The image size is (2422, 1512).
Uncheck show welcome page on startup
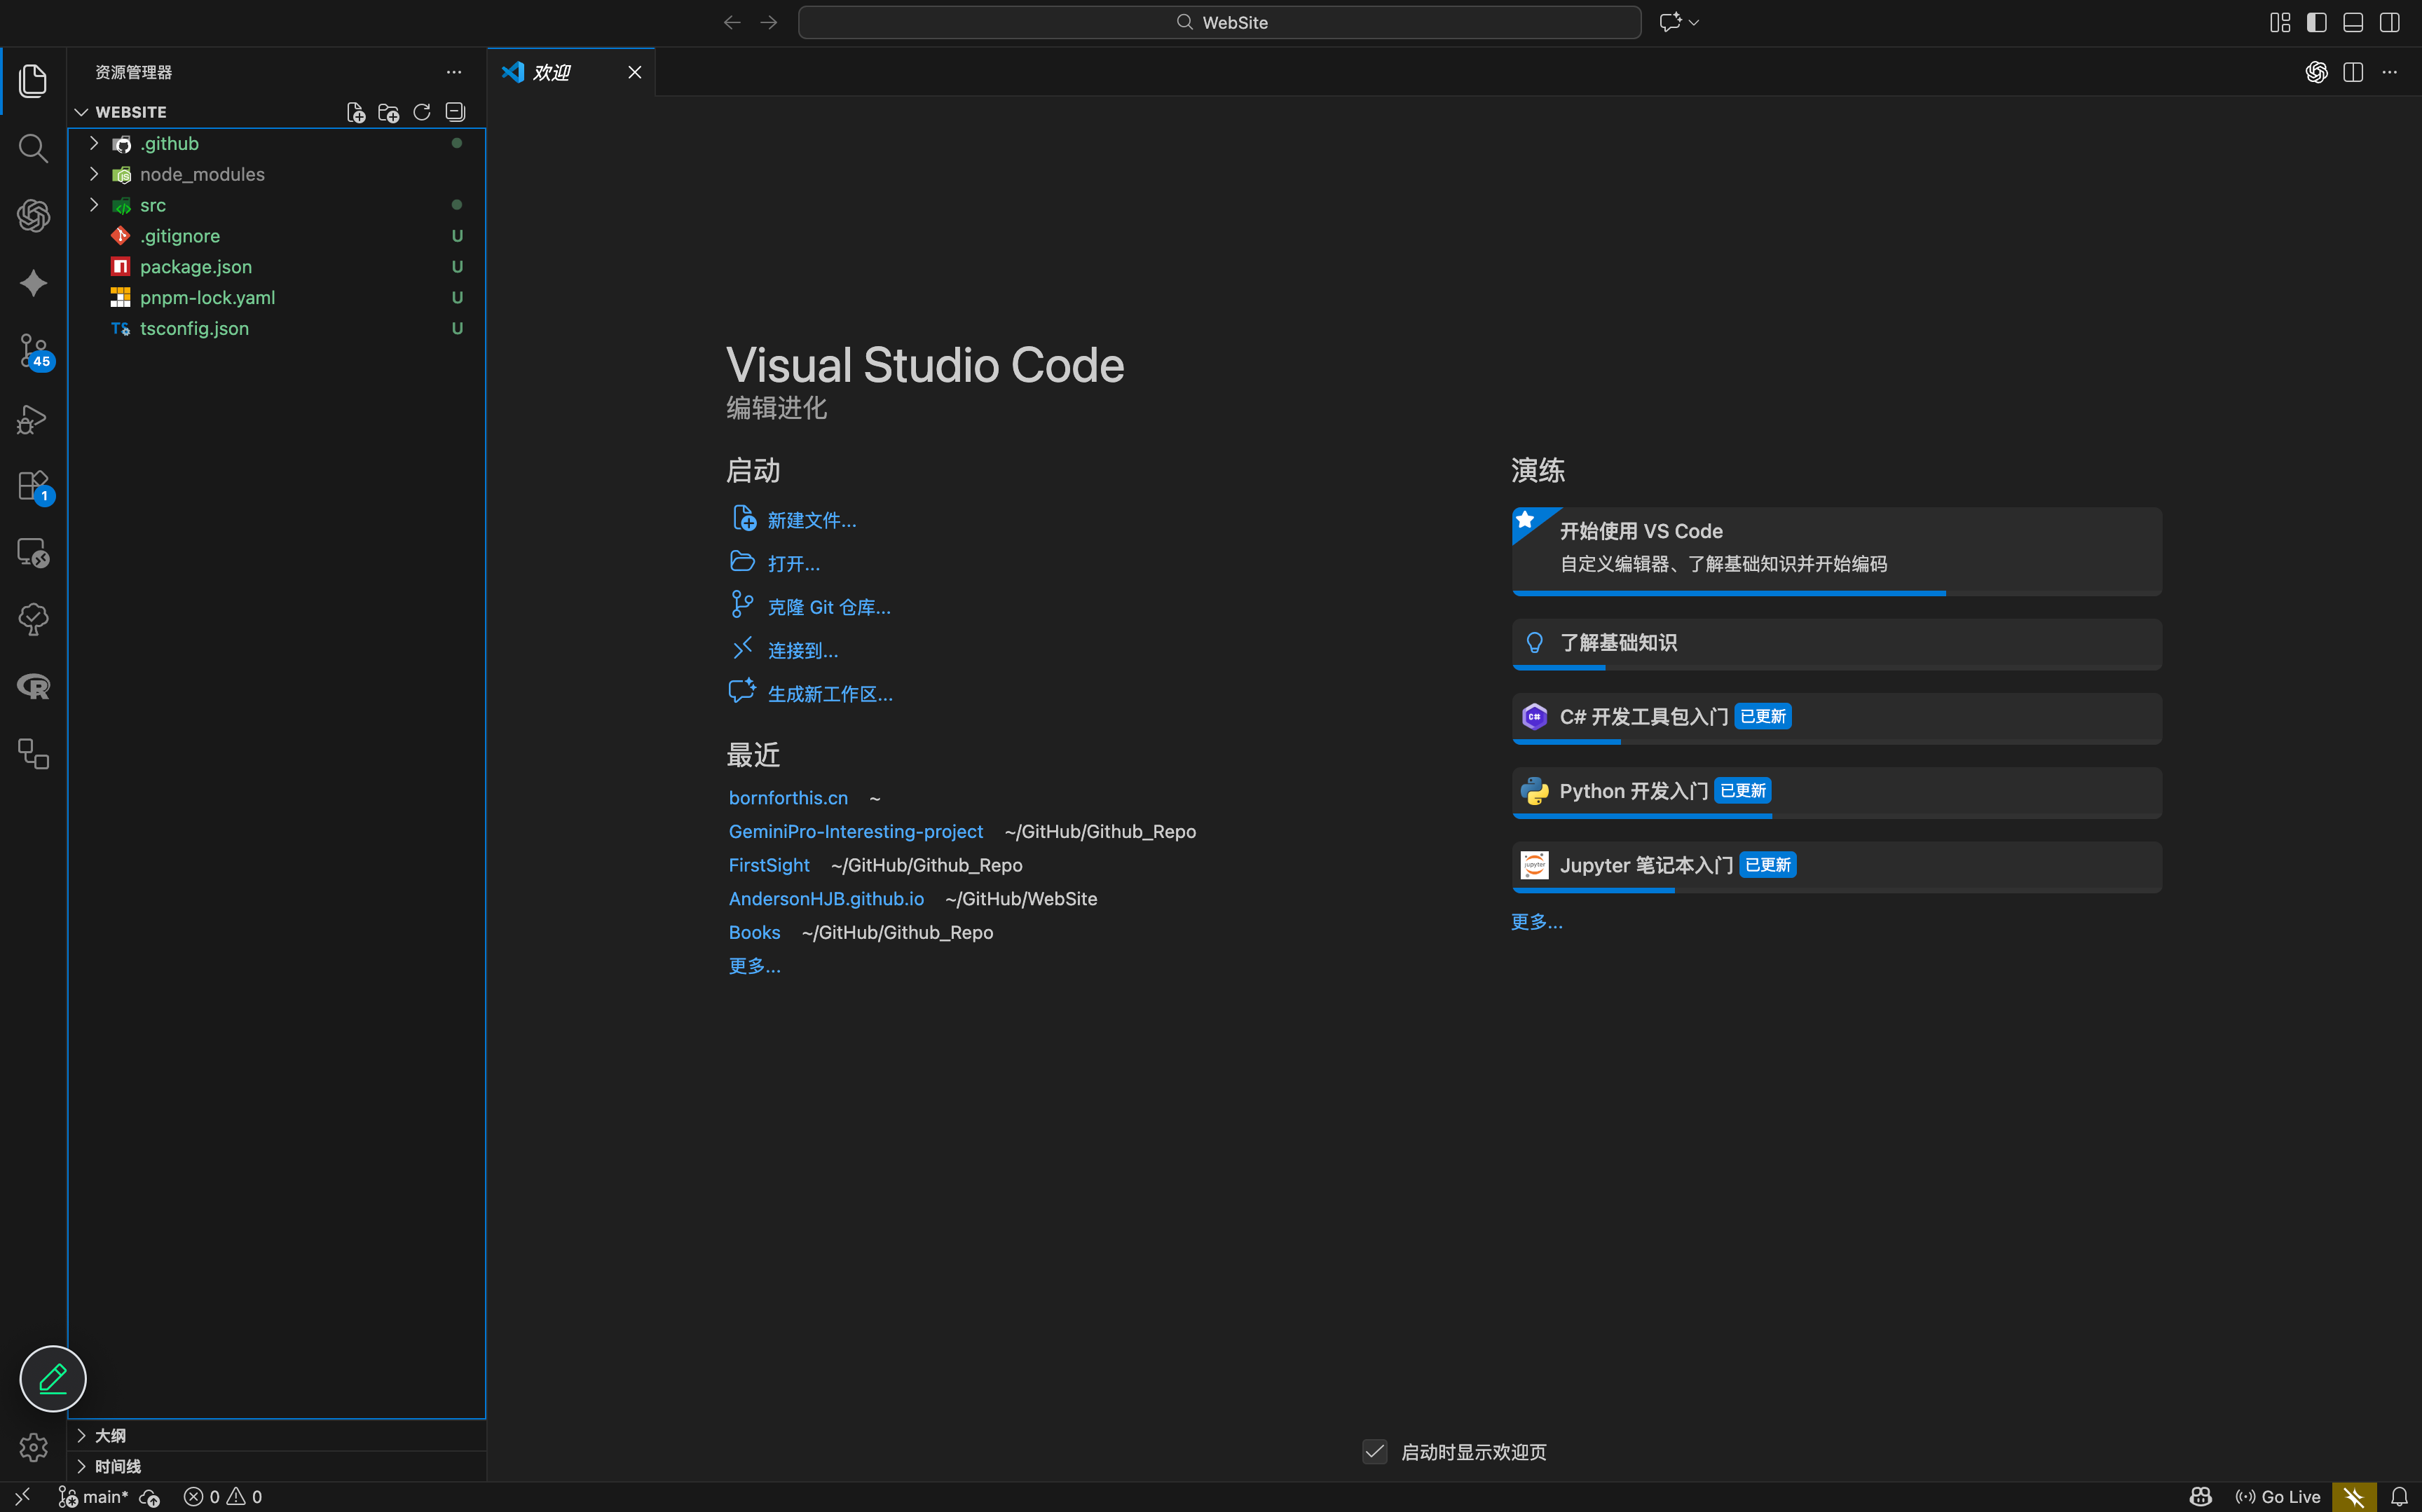point(1375,1452)
